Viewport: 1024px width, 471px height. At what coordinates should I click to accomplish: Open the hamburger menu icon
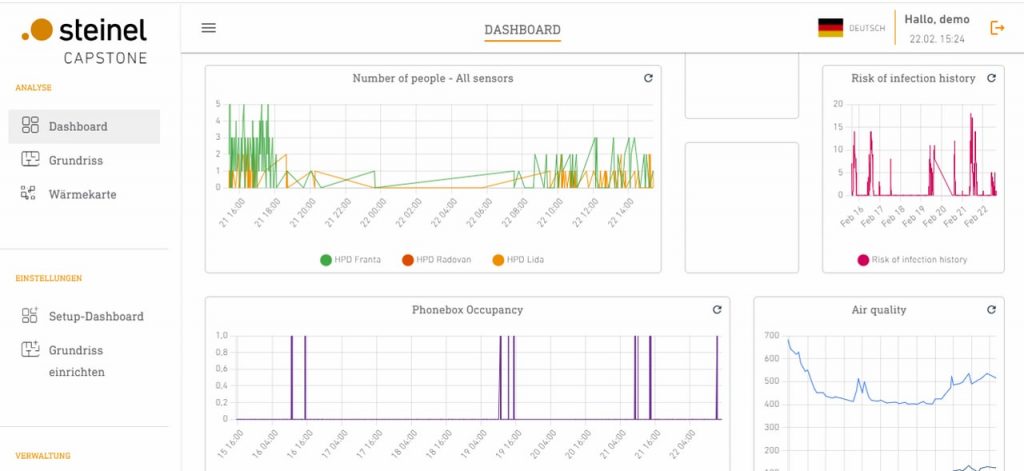click(x=208, y=28)
